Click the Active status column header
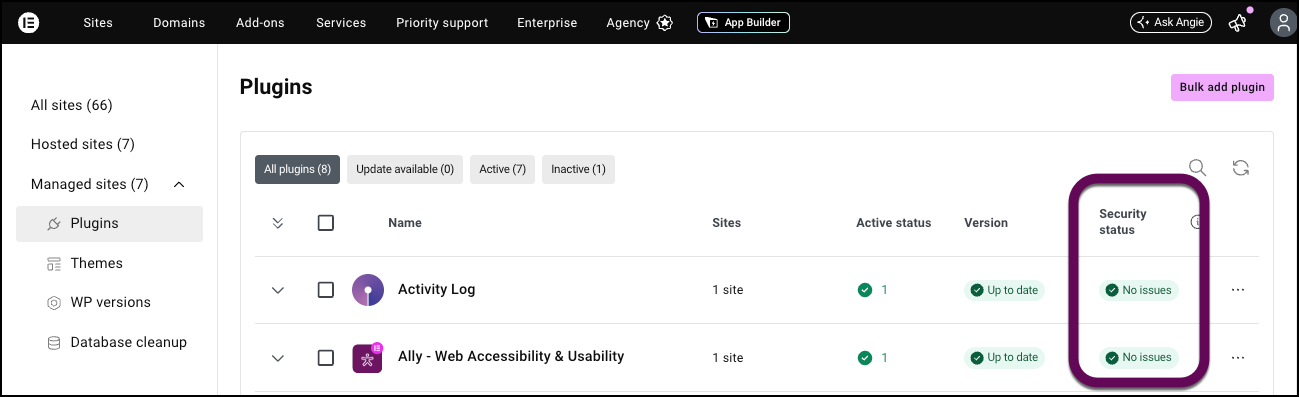The height and width of the screenshot is (397, 1299). (x=893, y=223)
